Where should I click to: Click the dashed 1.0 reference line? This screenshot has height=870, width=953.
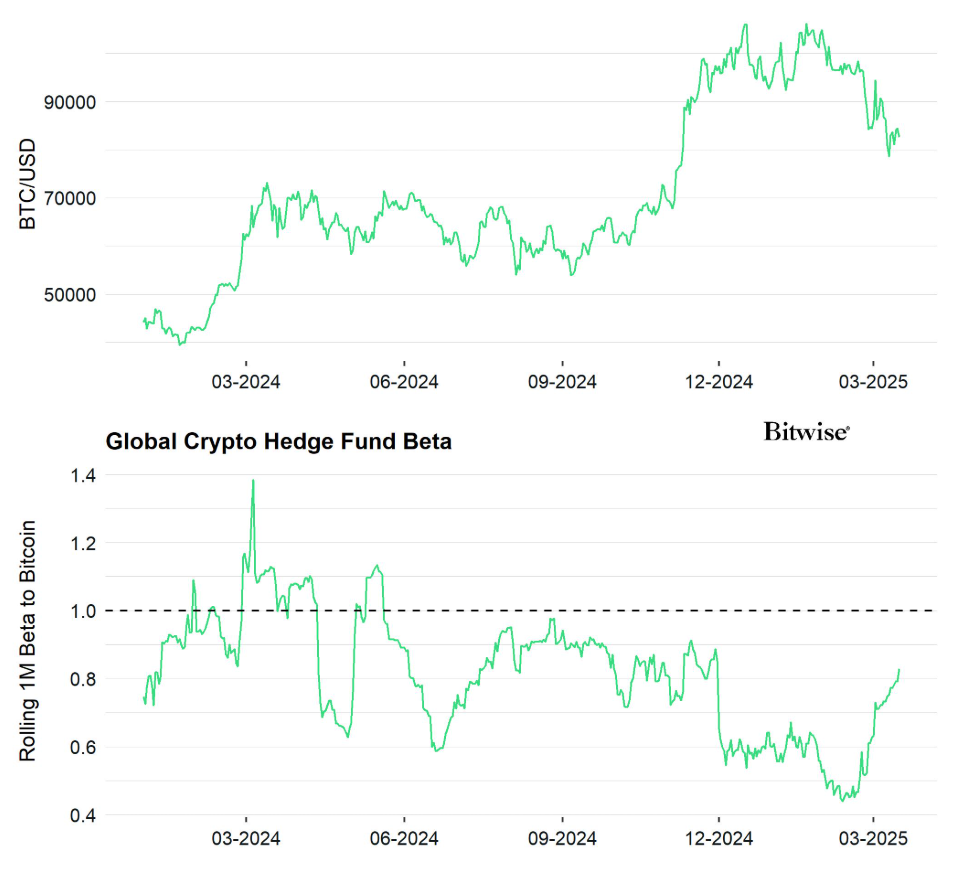(600, 610)
